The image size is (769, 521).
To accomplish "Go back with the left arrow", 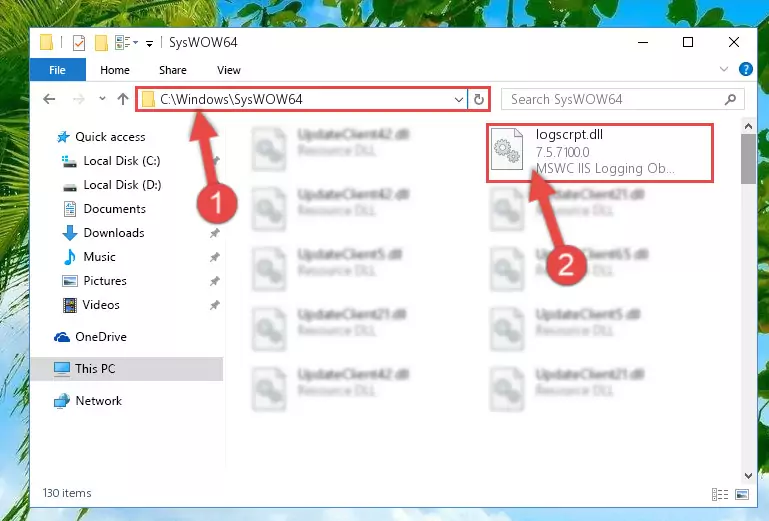I will coord(49,99).
